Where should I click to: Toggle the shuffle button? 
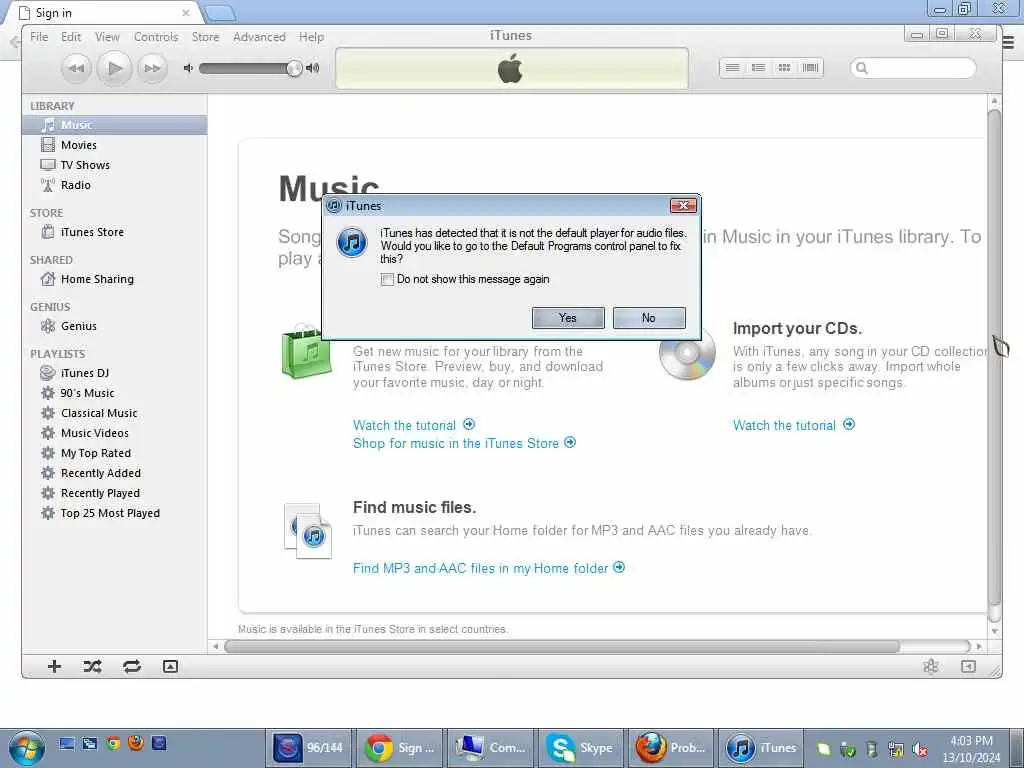tap(93, 666)
